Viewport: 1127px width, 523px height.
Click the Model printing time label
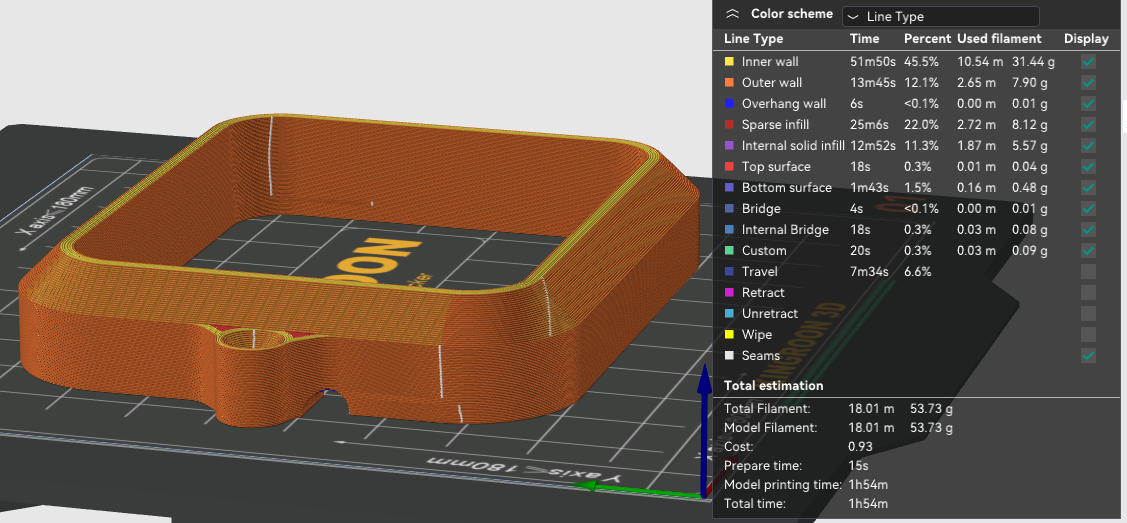tap(783, 485)
